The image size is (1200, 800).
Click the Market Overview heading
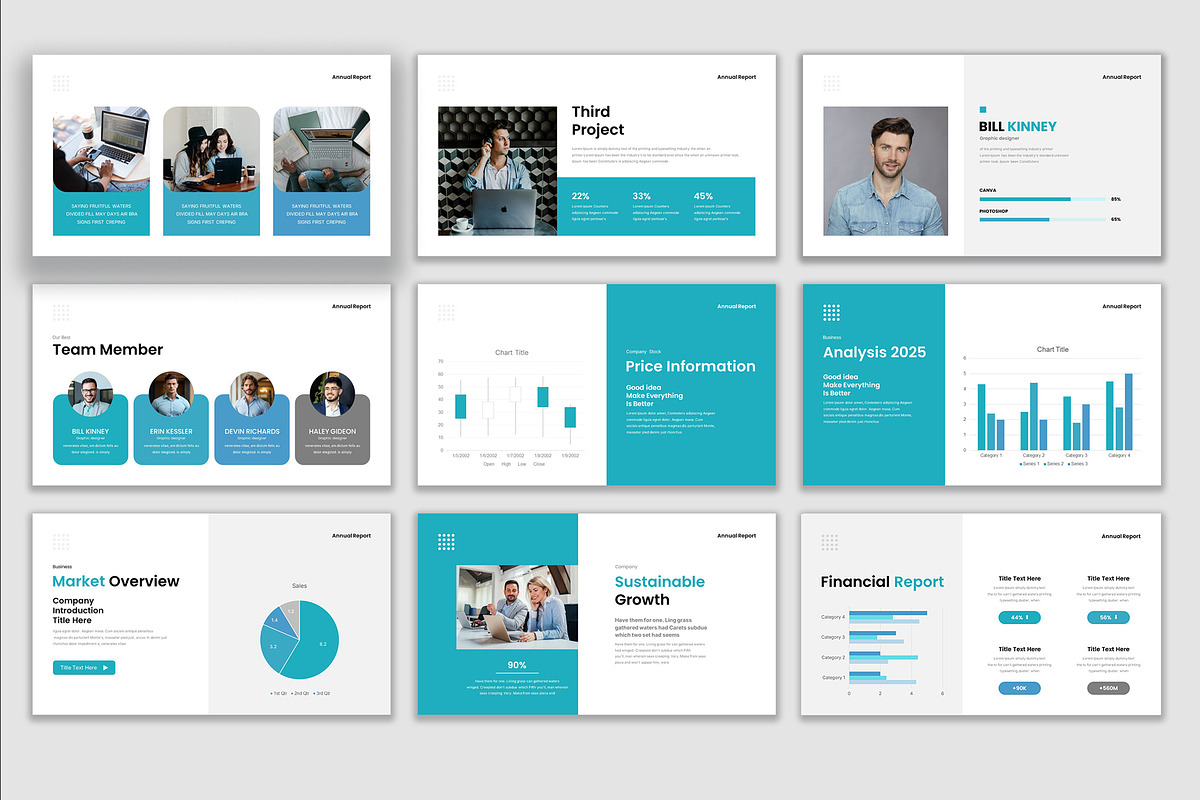[116, 581]
